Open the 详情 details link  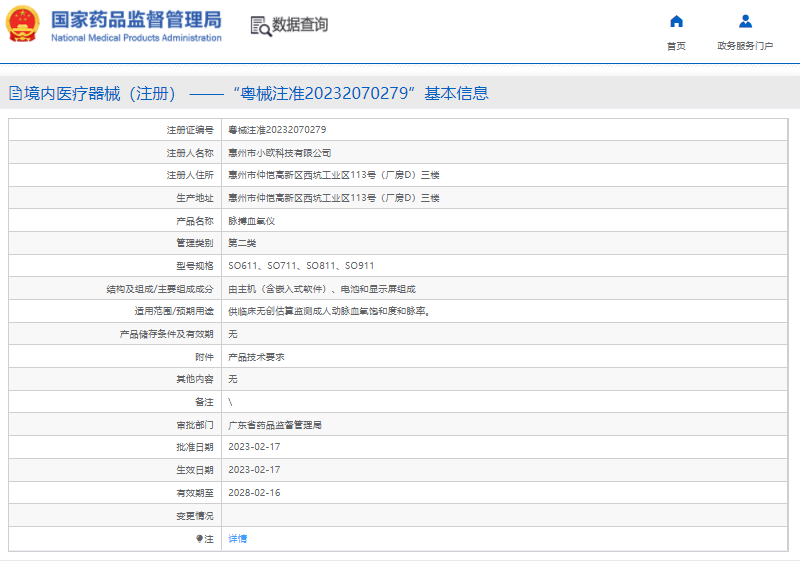pyautogui.click(x=237, y=539)
